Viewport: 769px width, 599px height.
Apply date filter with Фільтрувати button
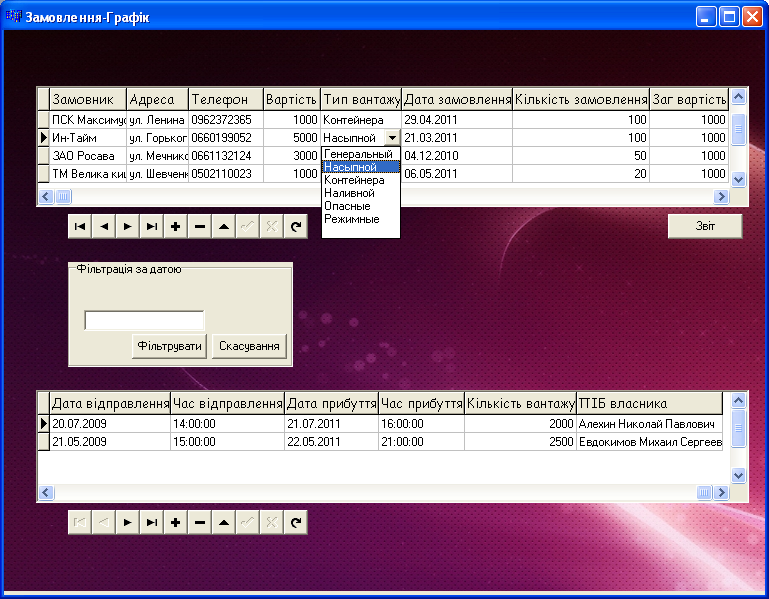pos(169,346)
